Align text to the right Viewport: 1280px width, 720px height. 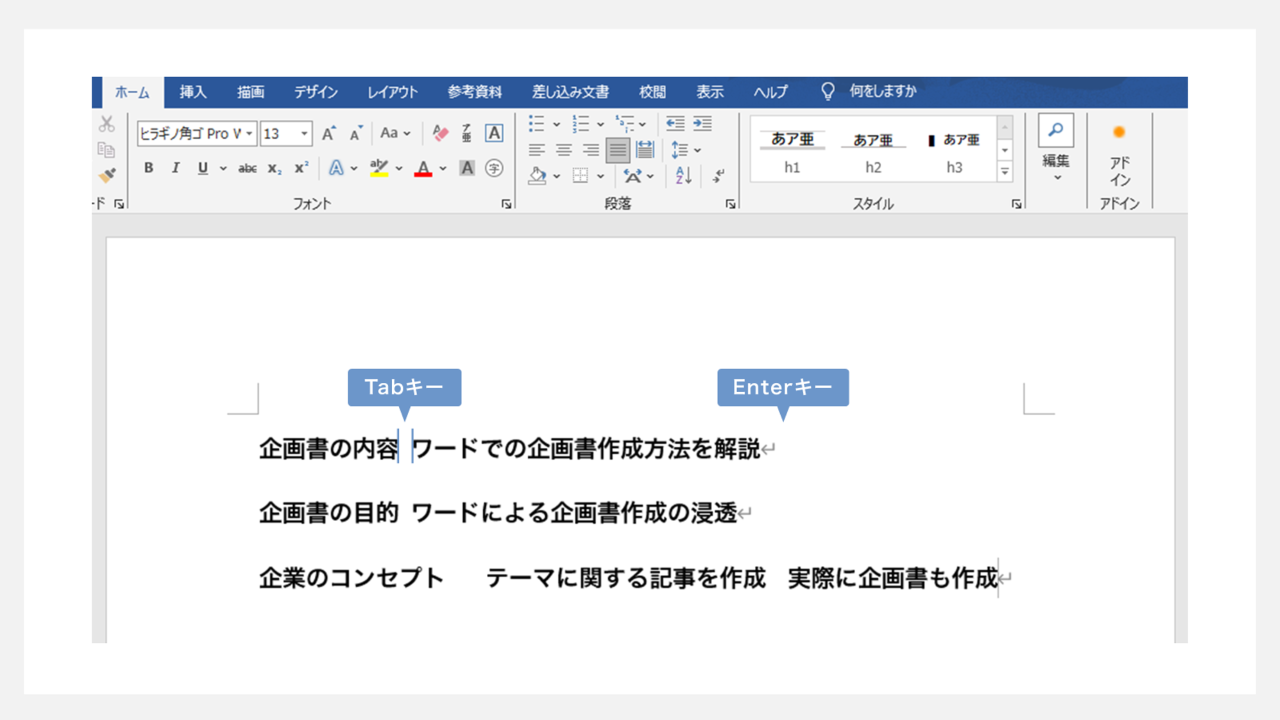(591, 150)
